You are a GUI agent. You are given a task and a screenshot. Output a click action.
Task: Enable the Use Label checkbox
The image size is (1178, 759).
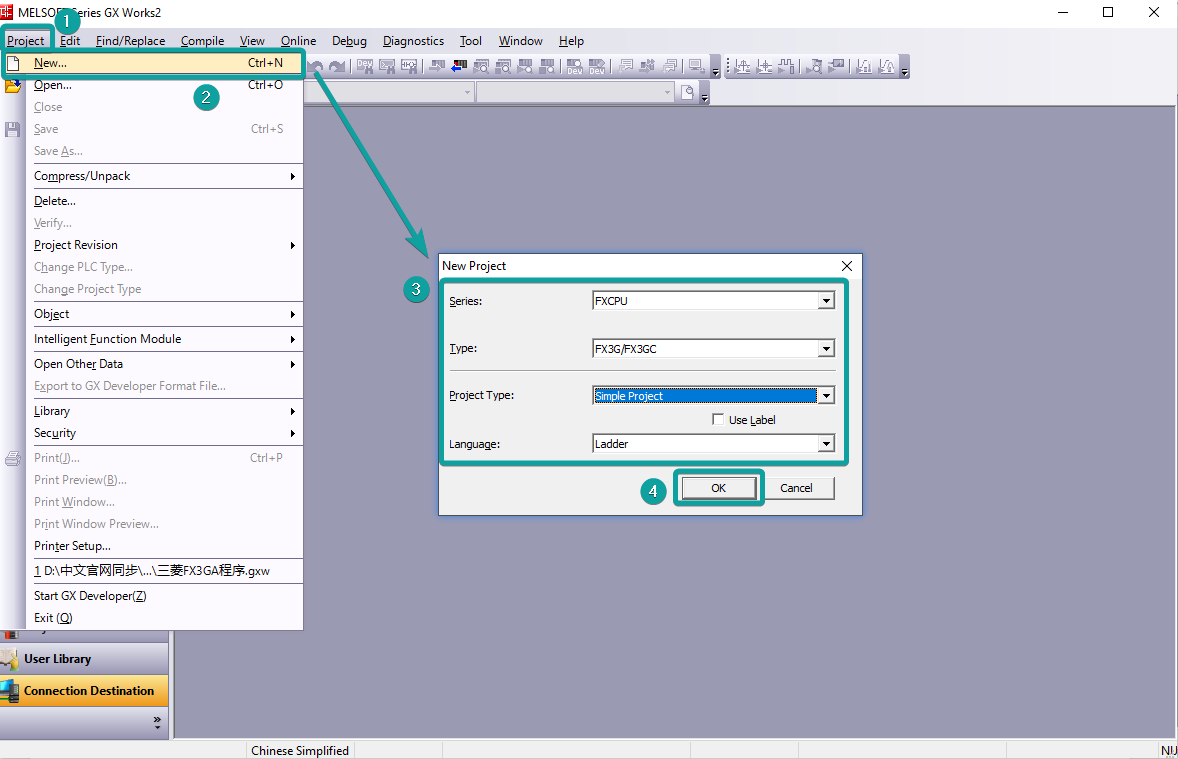718,420
